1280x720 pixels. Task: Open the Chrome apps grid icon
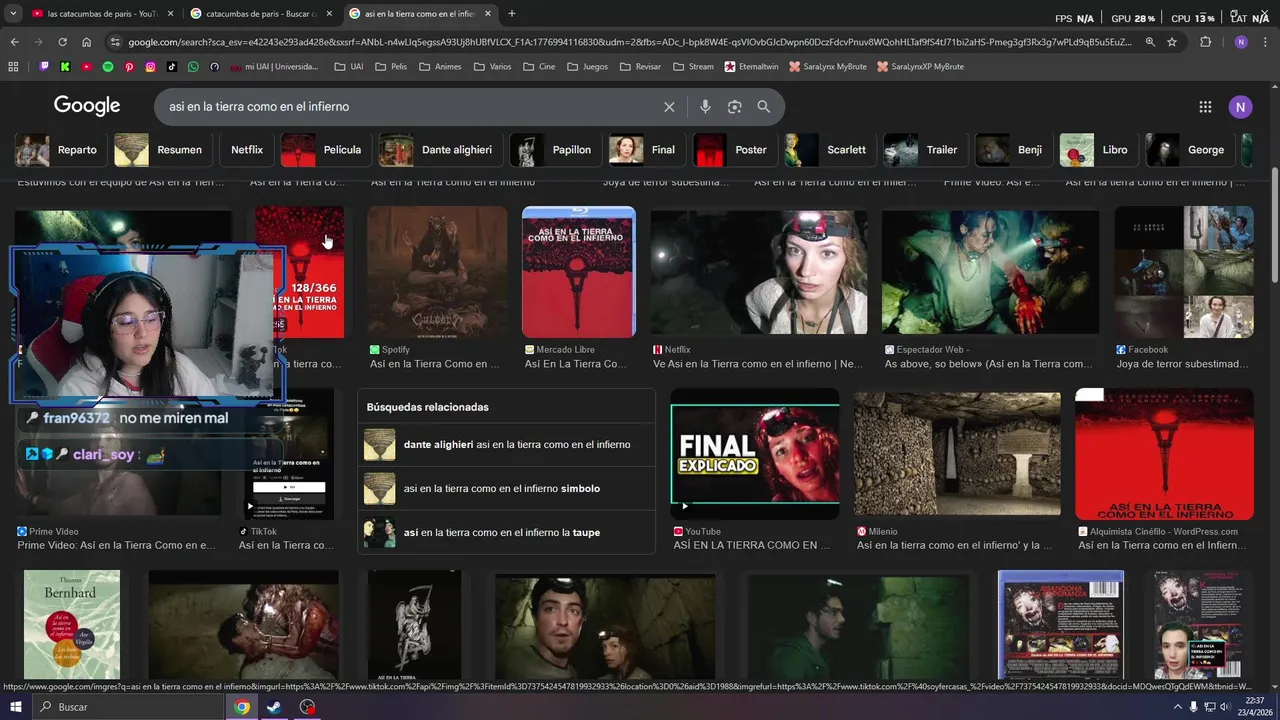(13, 67)
